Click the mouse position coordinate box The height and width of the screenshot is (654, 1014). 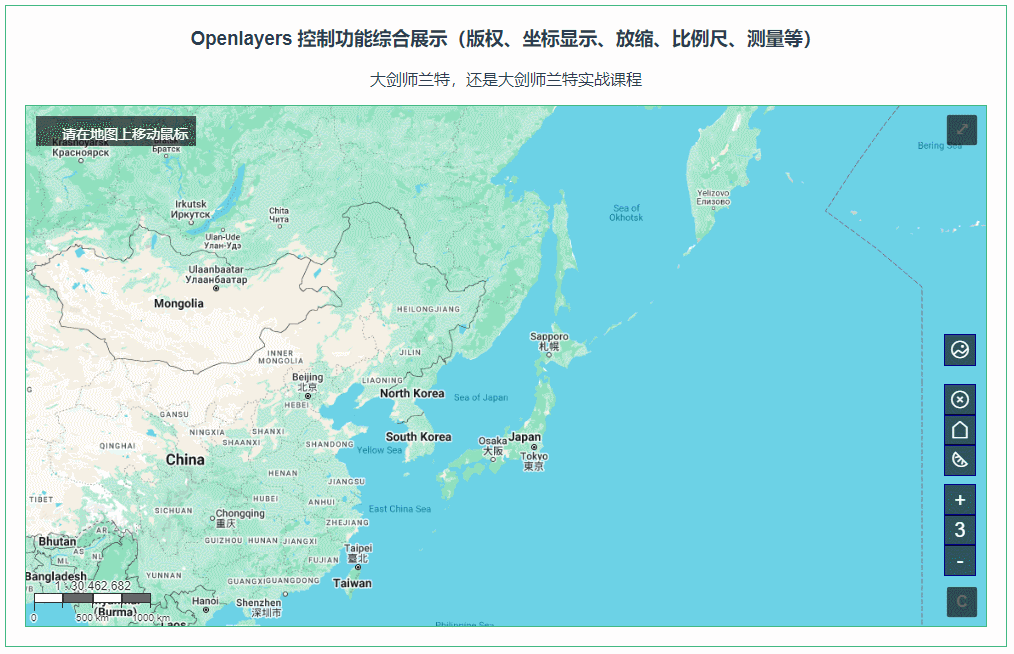click(x=116, y=131)
